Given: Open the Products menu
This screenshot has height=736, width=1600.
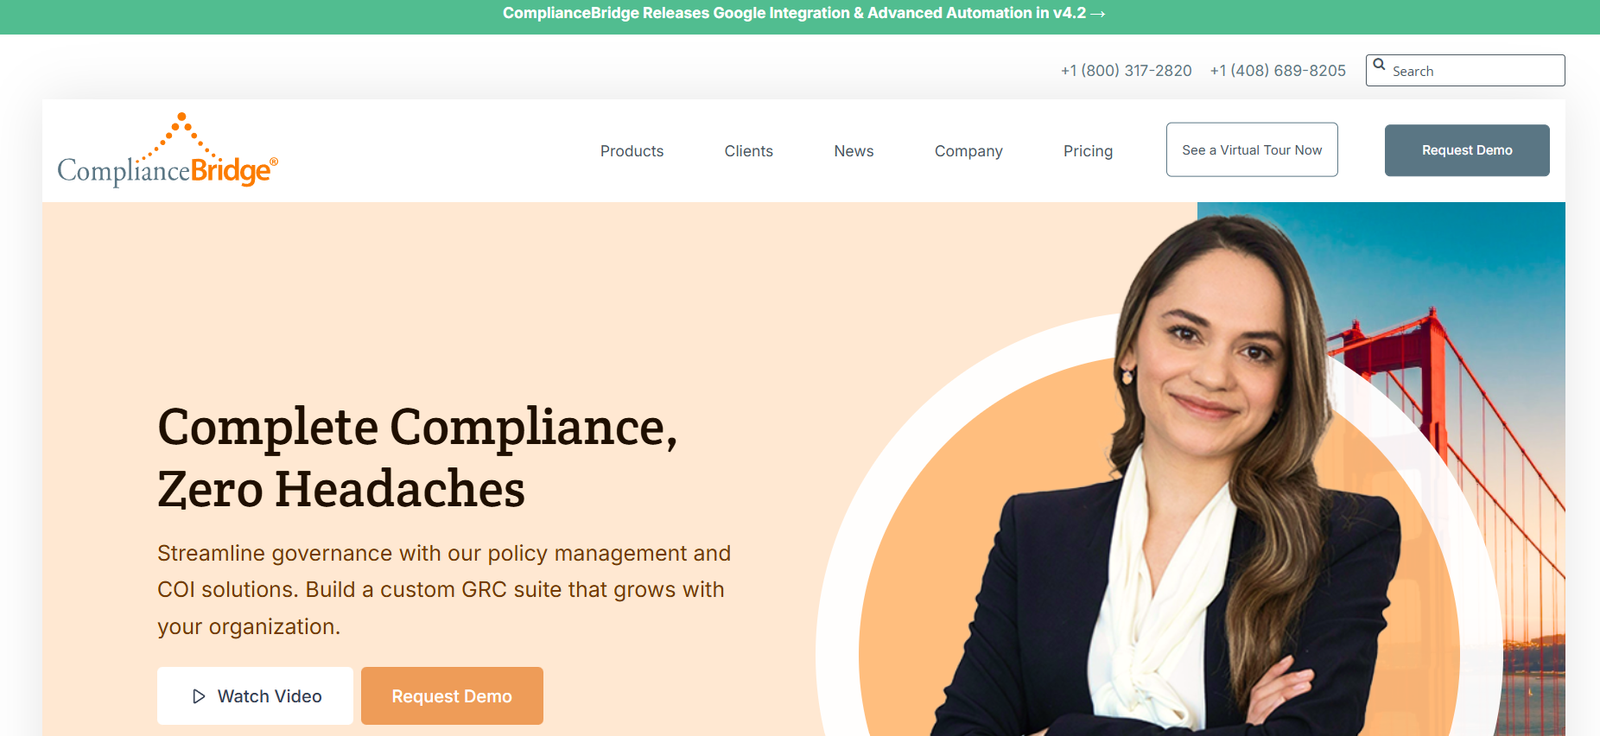Looking at the screenshot, I should (x=632, y=151).
